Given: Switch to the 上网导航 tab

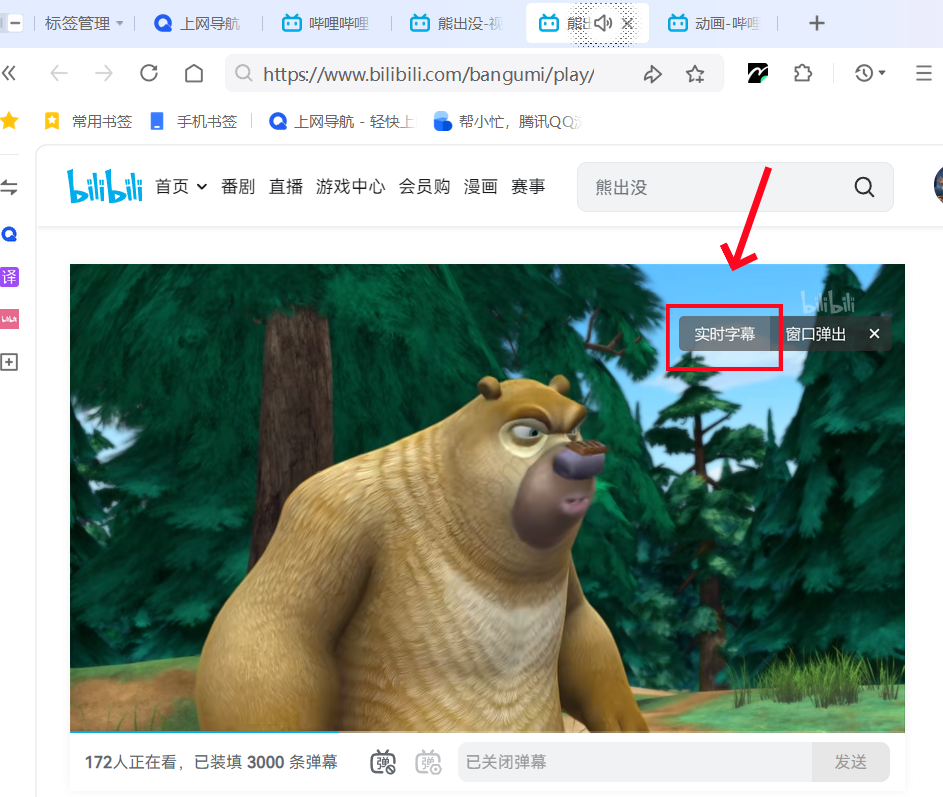Looking at the screenshot, I should [198, 23].
